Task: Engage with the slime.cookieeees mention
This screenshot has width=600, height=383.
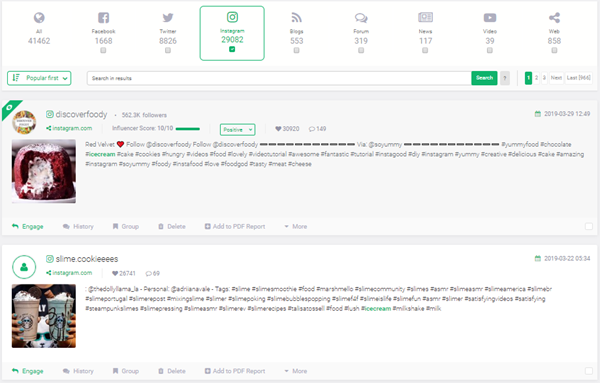Action: point(28,371)
